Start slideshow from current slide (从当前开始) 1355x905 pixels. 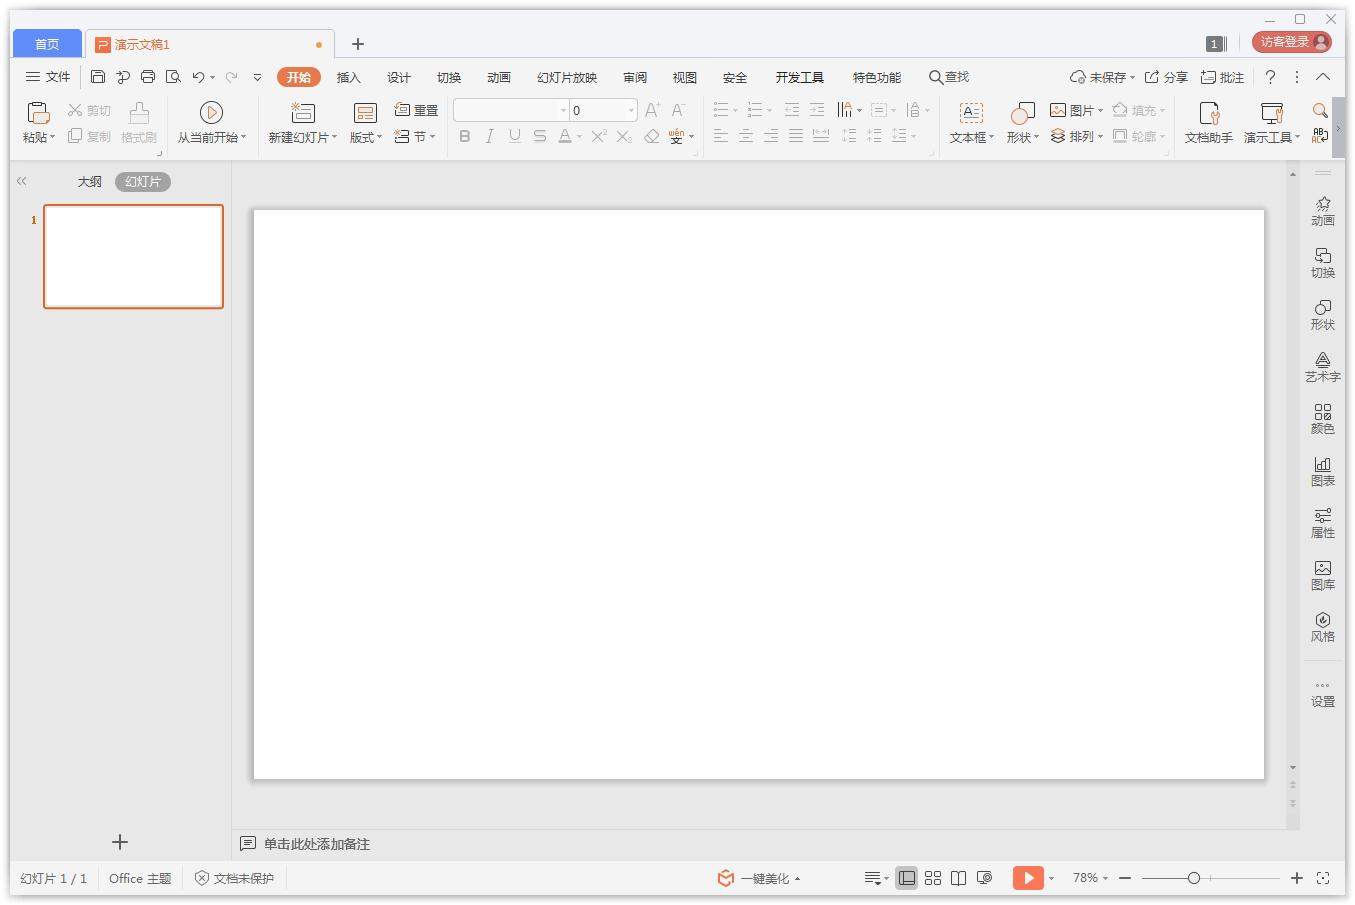pyautogui.click(x=211, y=112)
